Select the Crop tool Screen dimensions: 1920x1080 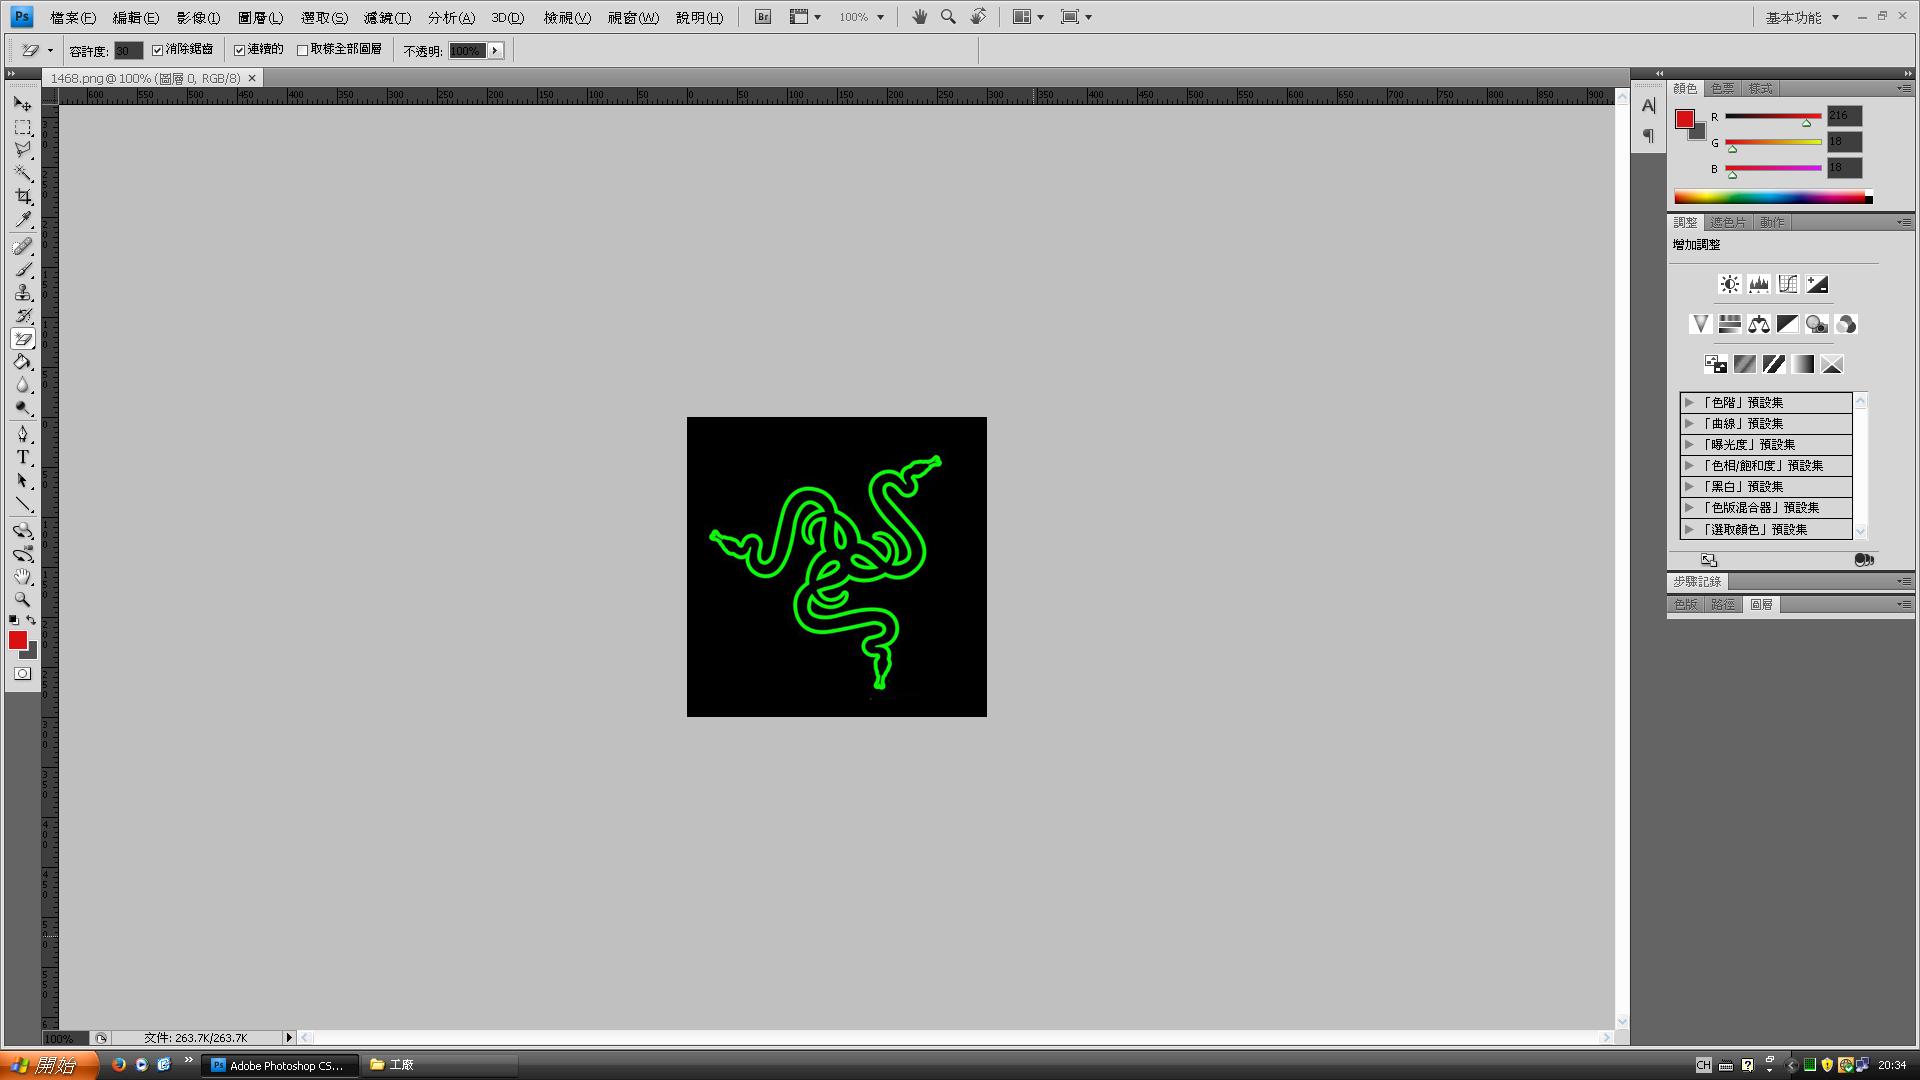click(23, 197)
